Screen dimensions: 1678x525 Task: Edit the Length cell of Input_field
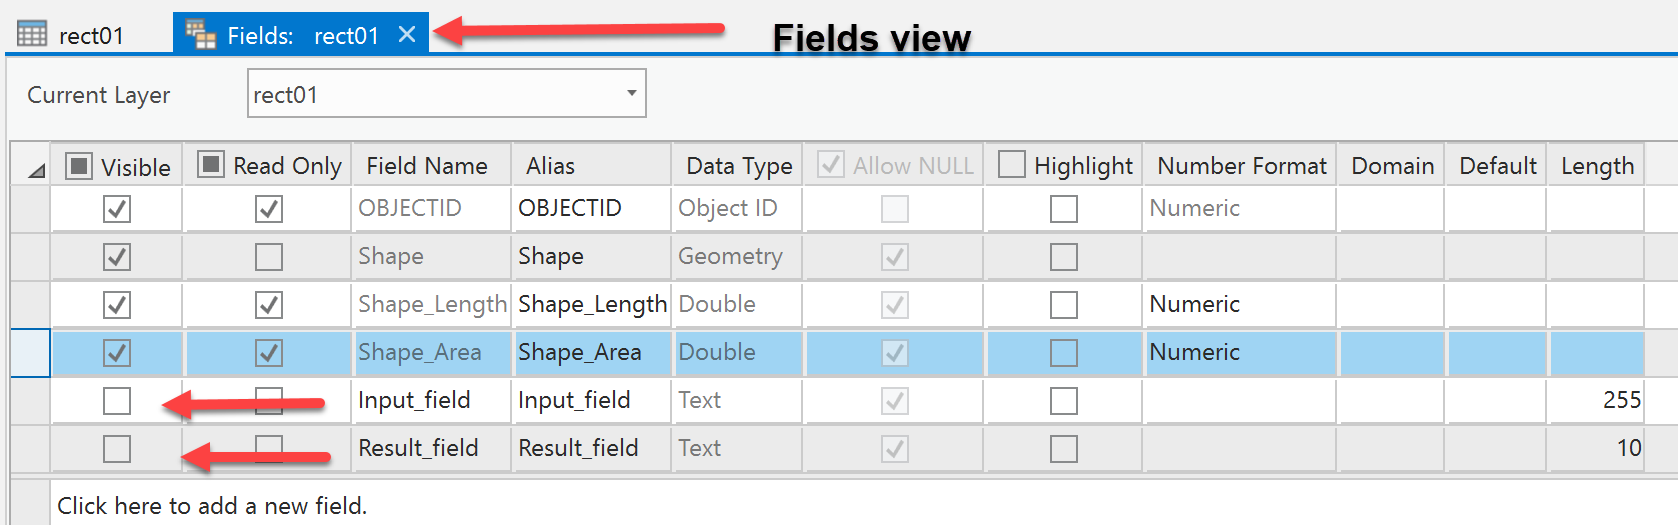[x=1595, y=401]
